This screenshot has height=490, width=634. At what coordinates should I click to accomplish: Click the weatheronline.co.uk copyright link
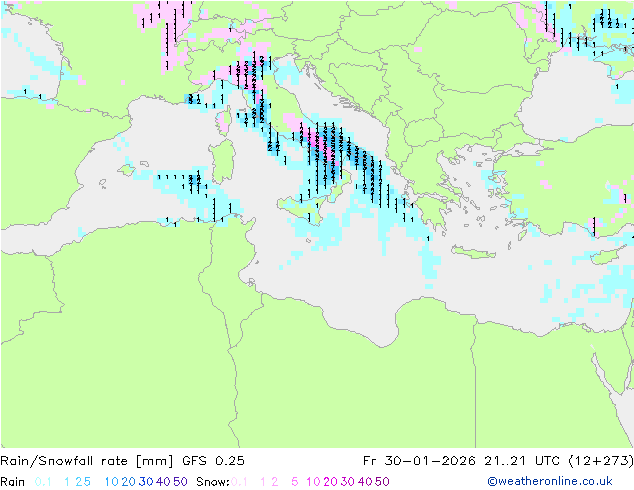[550, 481]
